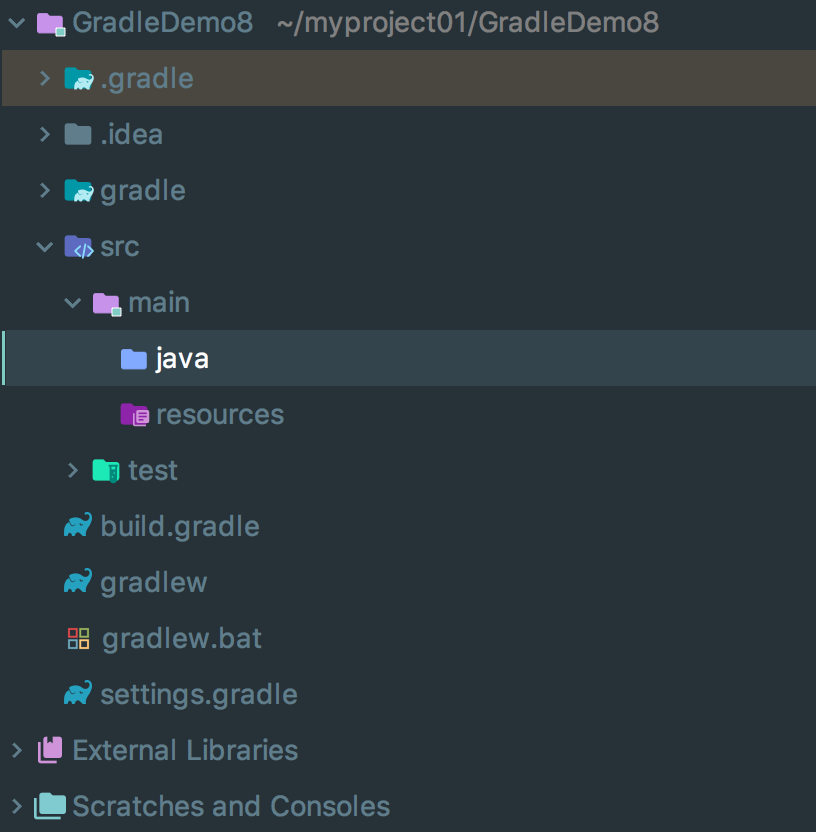Click the src source folder icon
The image size is (816, 832).
pyautogui.click(x=78, y=246)
